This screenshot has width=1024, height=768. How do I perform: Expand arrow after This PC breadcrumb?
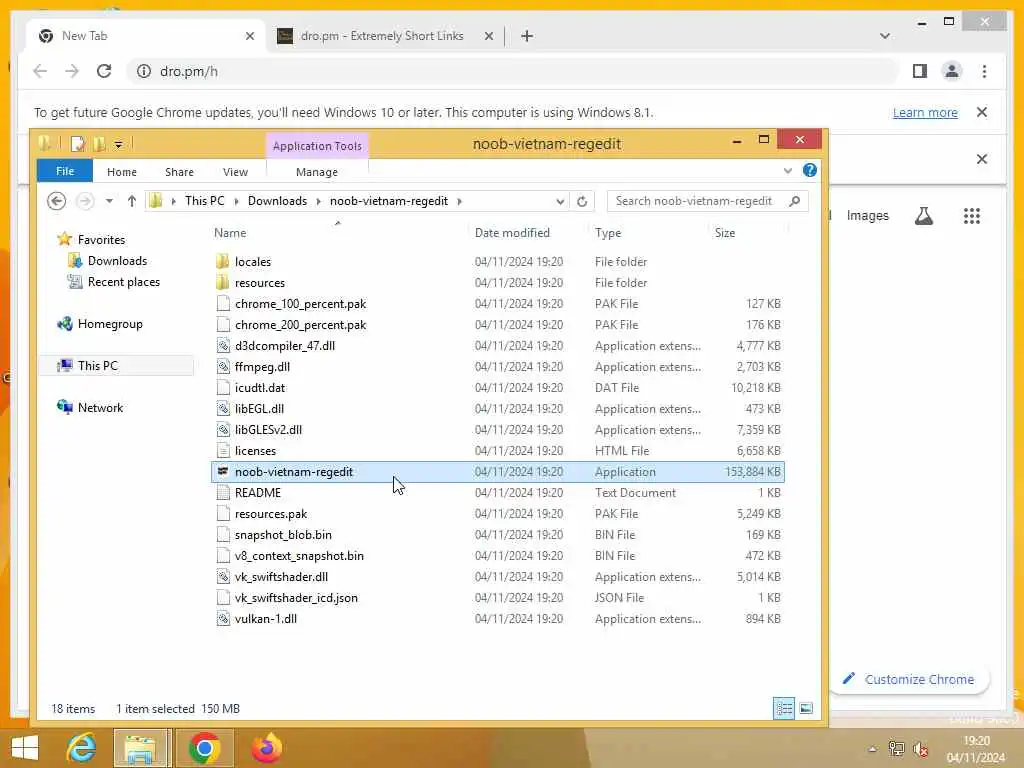[x=236, y=201]
